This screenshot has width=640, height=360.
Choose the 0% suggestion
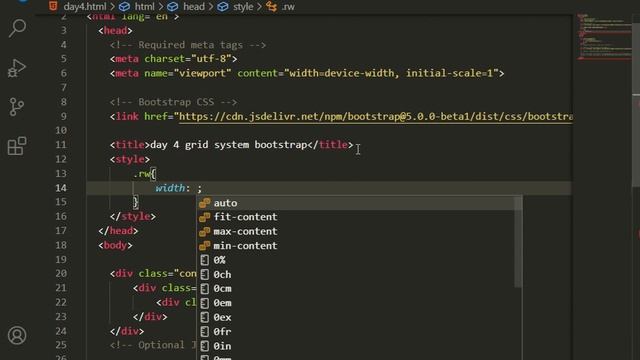[x=359, y=260]
